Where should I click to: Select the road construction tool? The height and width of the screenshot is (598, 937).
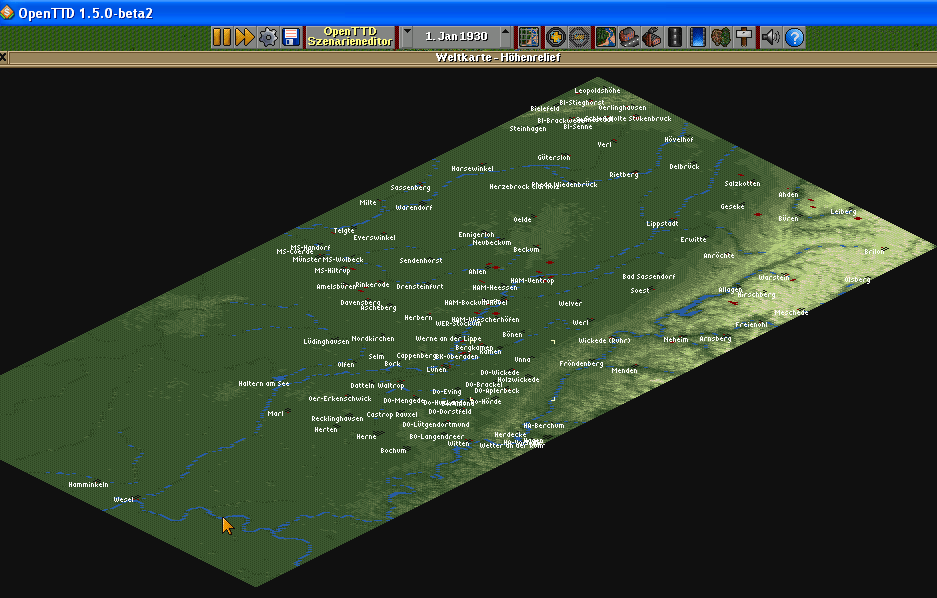pos(674,37)
